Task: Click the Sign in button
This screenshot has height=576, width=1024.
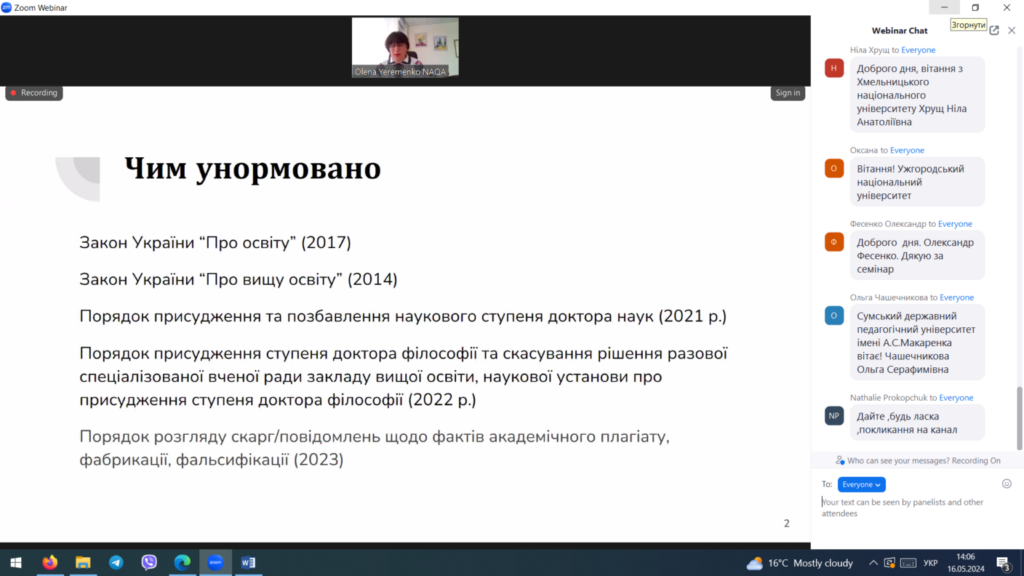Action: pos(787,93)
